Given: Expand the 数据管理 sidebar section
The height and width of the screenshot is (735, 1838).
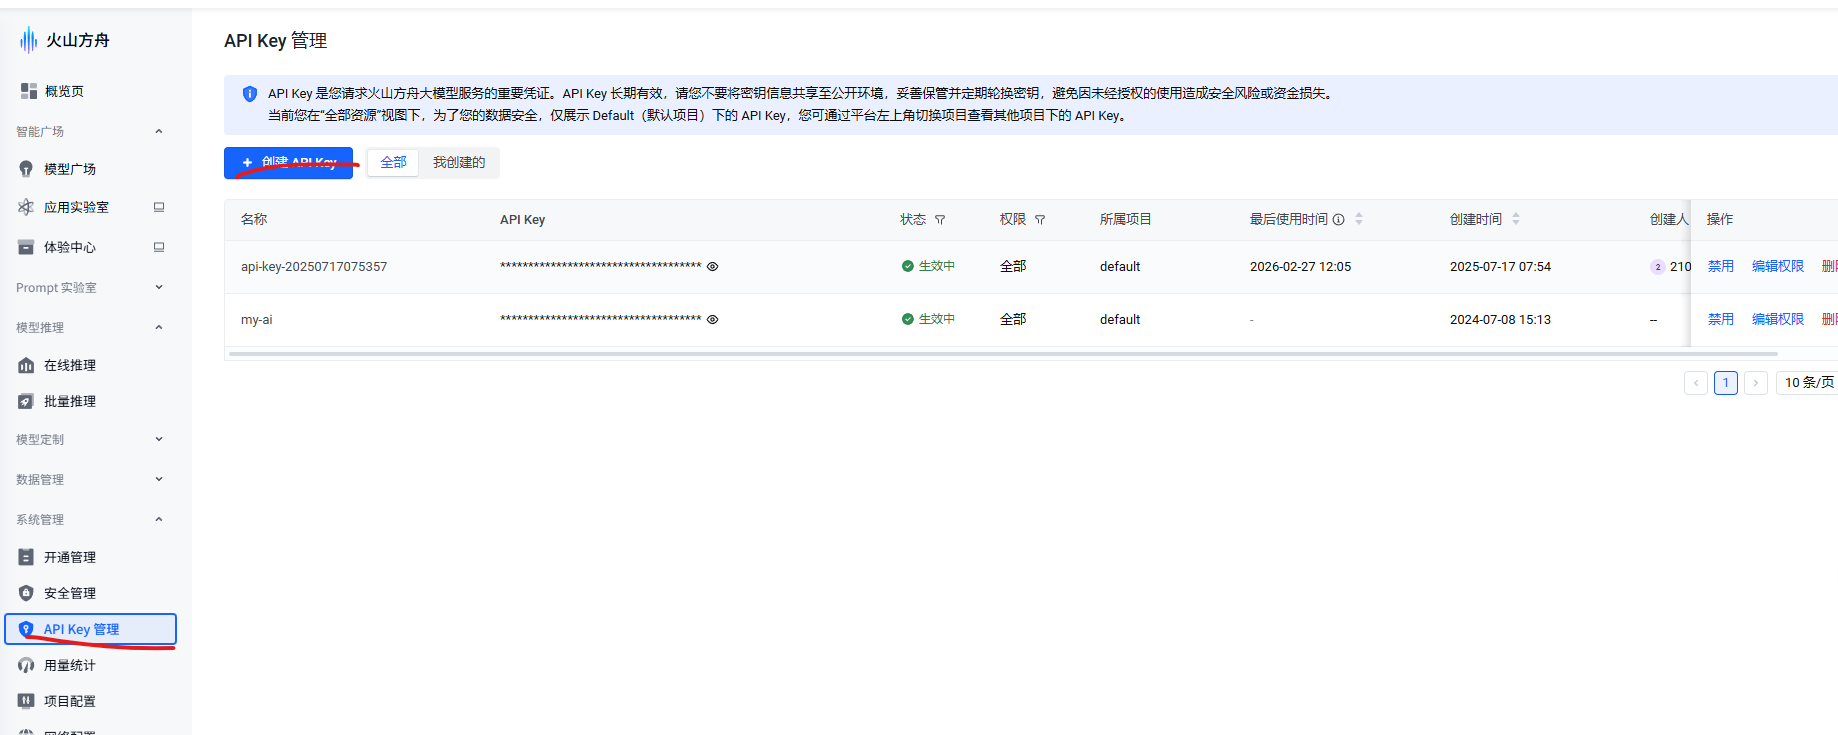Looking at the screenshot, I should (x=159, y=479).
